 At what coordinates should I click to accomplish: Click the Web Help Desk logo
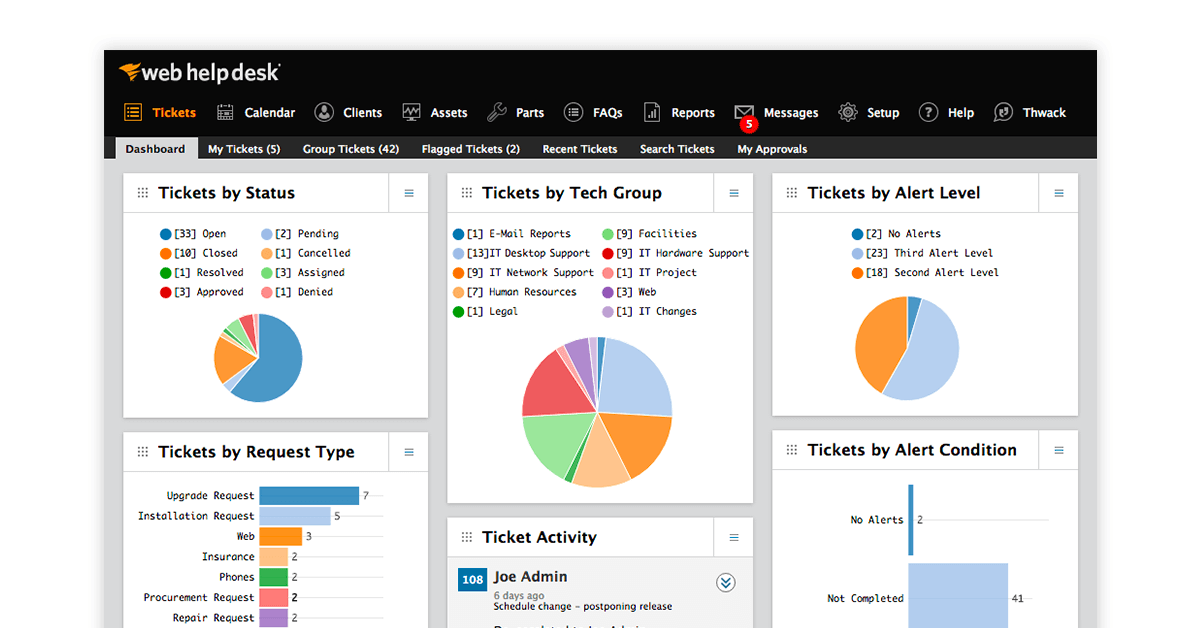coord(200,72)
